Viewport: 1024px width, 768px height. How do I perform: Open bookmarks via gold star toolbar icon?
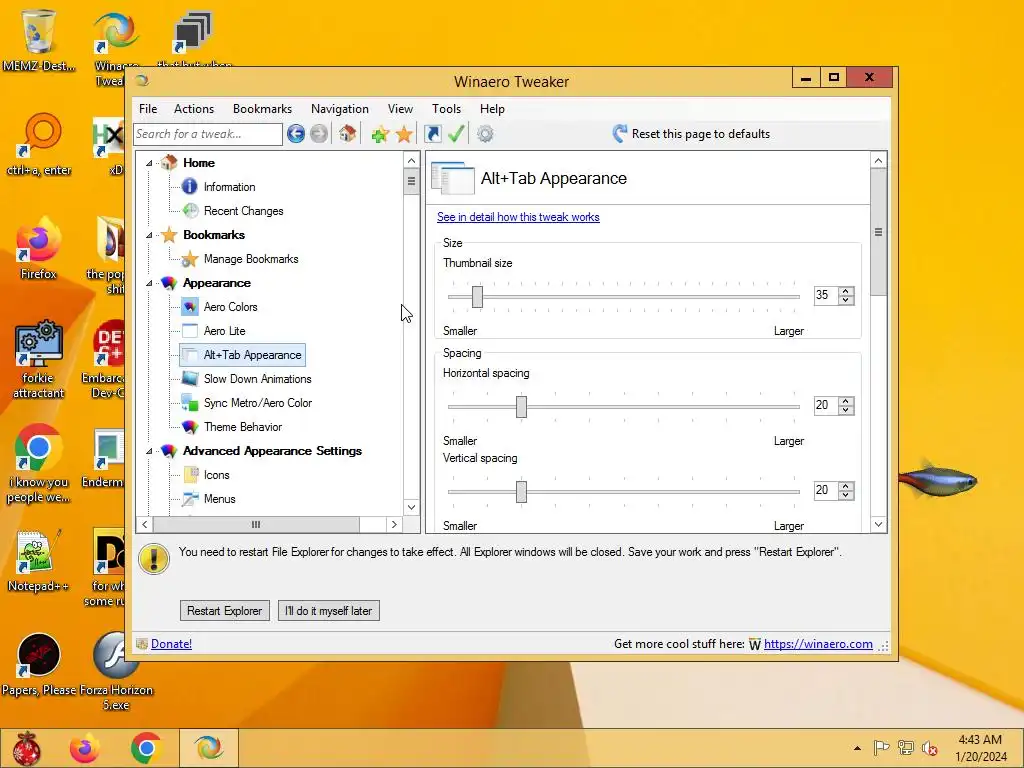click(404, 134)
